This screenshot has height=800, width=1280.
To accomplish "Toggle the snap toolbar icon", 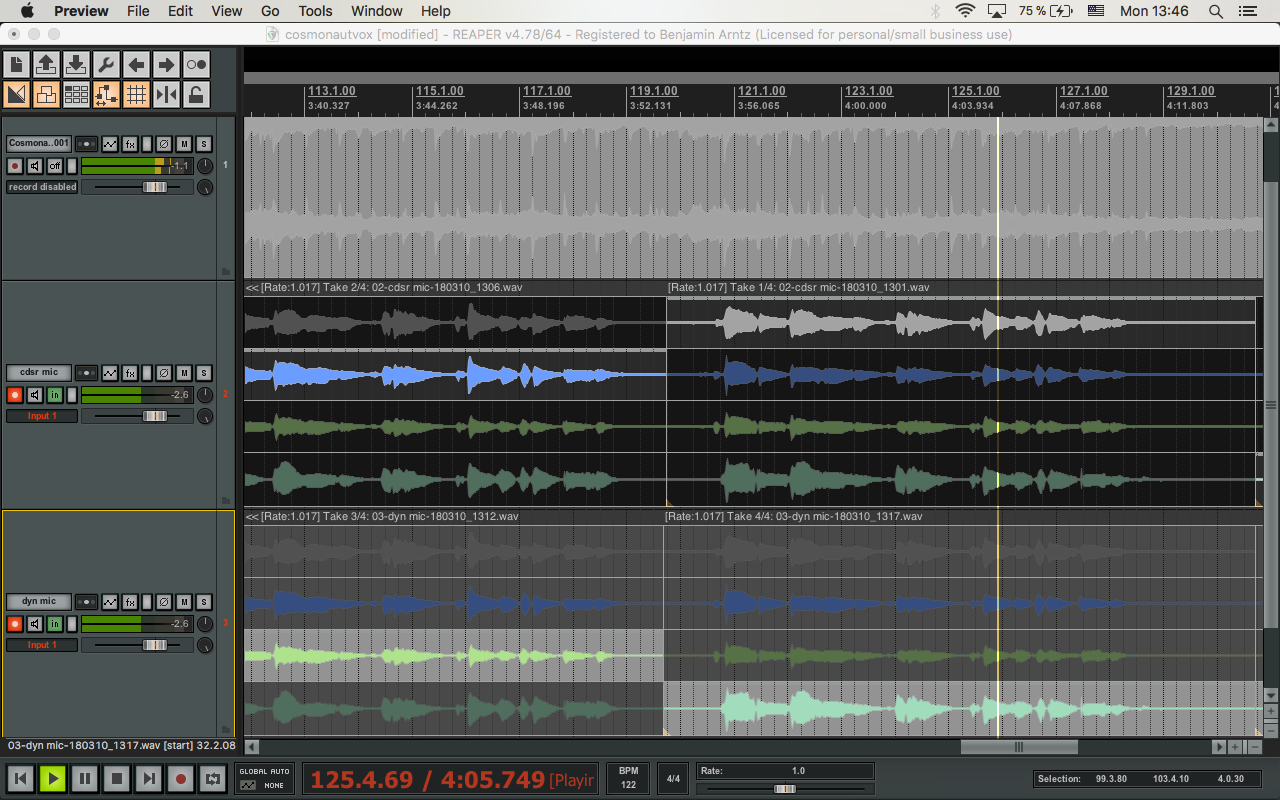I will click(166, 95).
